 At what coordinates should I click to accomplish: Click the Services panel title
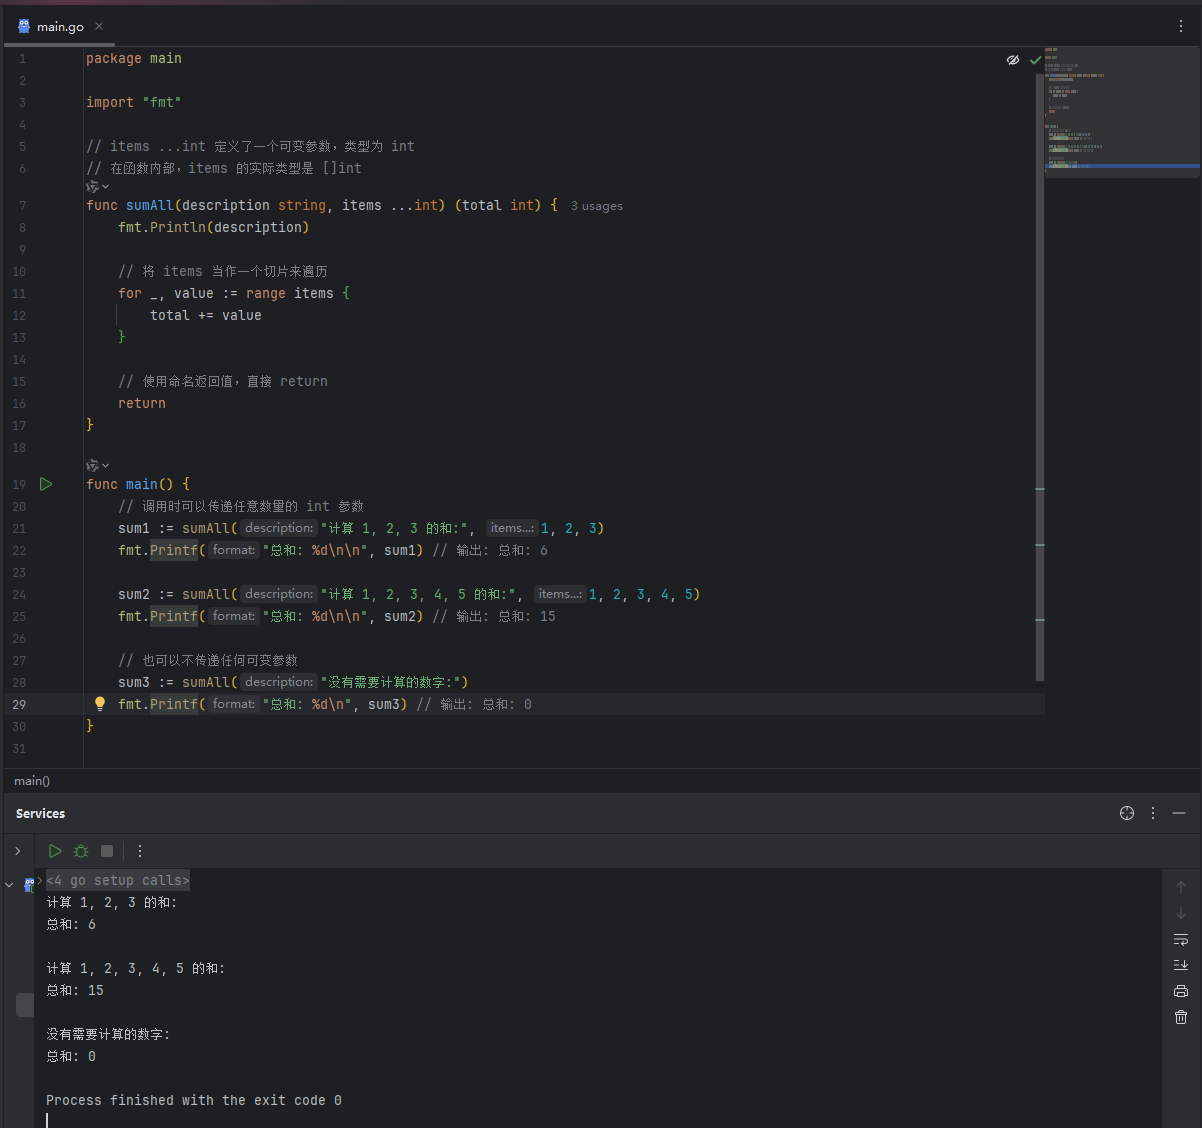pos(41,814)
